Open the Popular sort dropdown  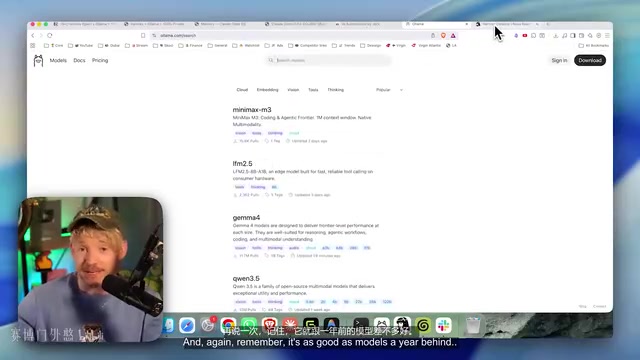pyautogui.click(x=389, y=90)
